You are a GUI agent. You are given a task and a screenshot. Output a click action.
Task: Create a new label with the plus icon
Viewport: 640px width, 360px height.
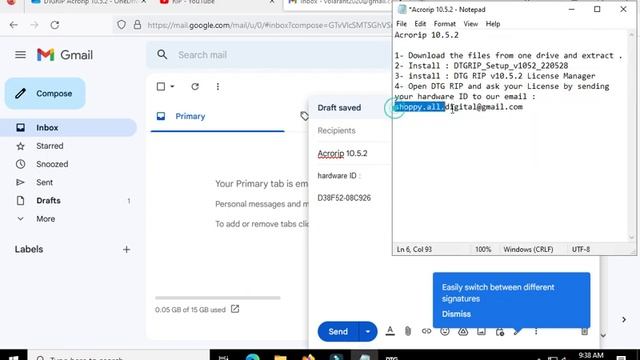(x=127, y=249)
